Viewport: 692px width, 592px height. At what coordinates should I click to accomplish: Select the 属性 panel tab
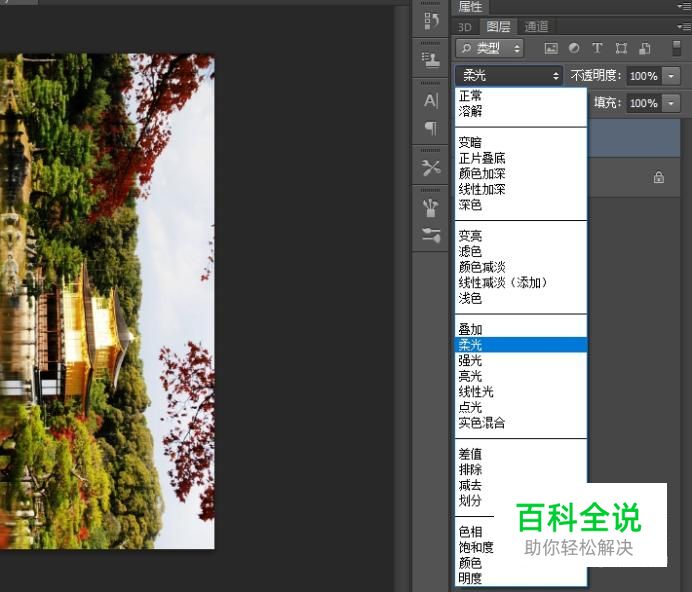click(470, 7)
